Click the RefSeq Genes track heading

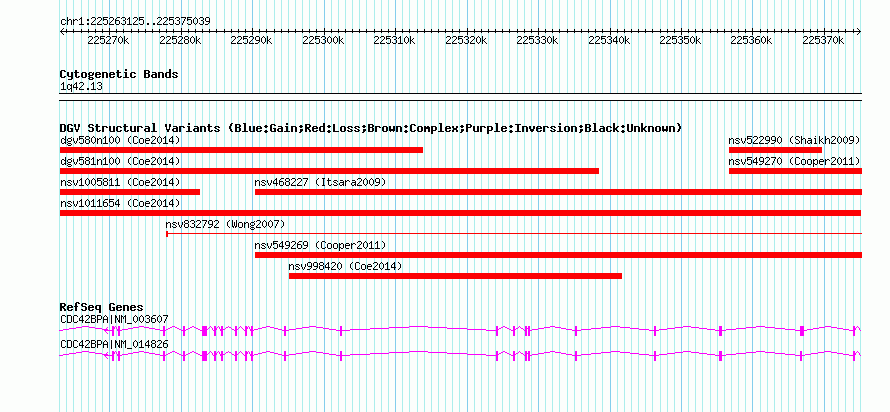(x=102, y=308)
